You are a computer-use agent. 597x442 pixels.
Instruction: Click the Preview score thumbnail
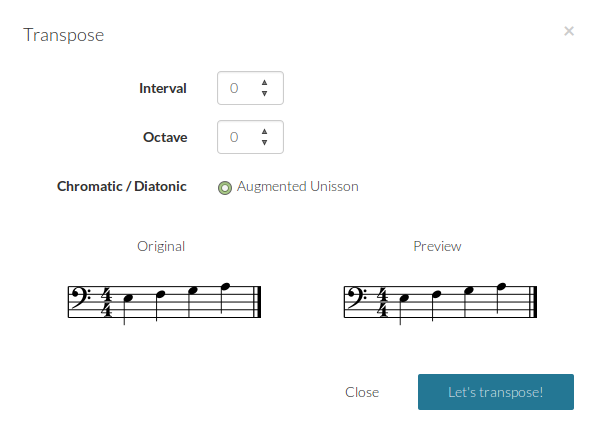click(x=440, y=303)
